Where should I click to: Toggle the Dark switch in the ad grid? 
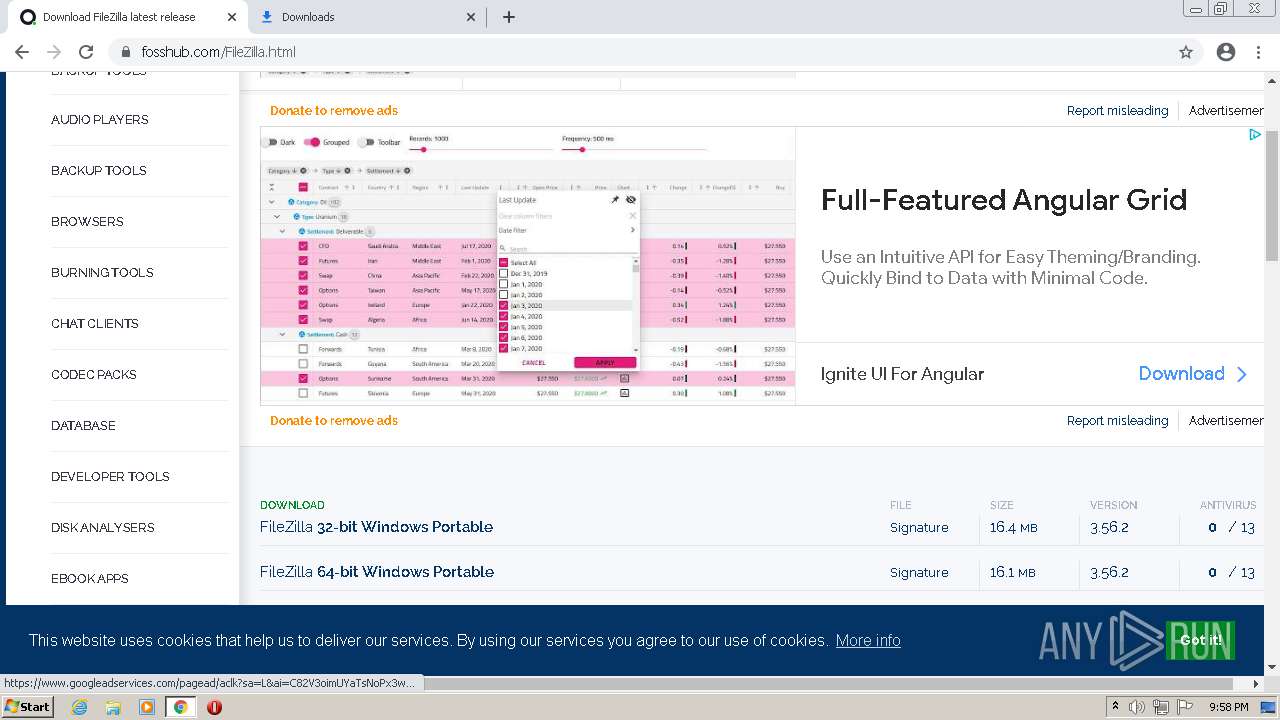(271, 142)
